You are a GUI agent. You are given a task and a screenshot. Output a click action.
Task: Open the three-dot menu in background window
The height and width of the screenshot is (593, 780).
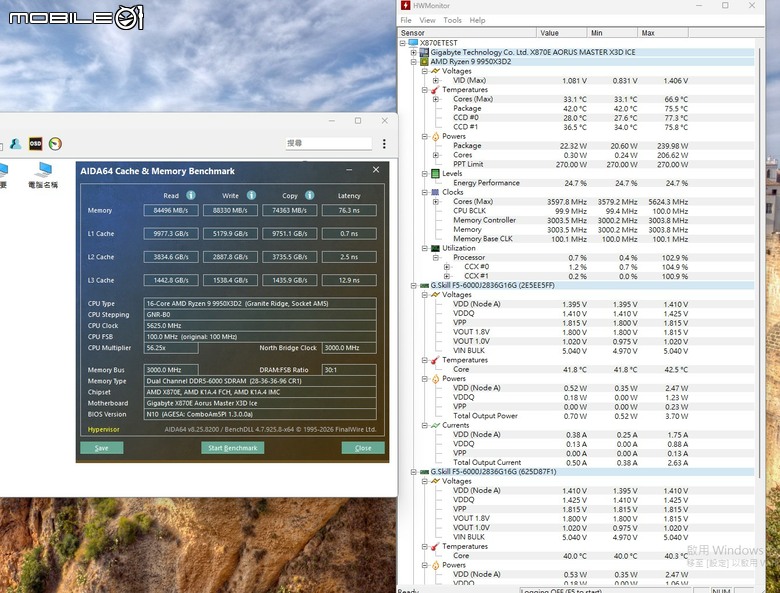coord(384,144)
